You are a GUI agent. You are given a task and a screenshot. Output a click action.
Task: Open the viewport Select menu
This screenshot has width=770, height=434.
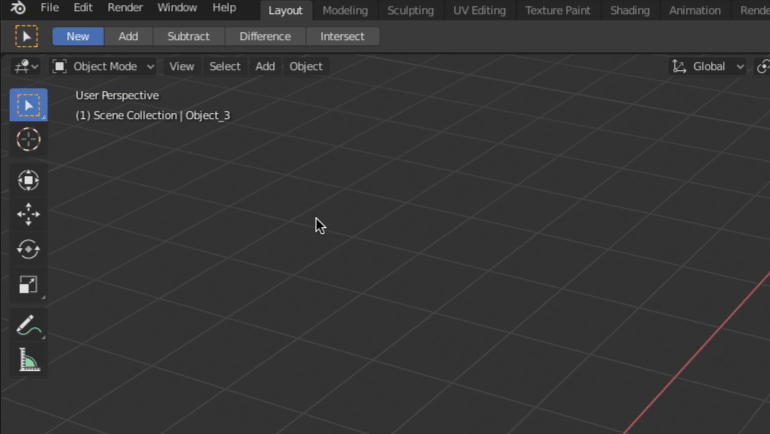pyautogui.click(x=225, y=66)
